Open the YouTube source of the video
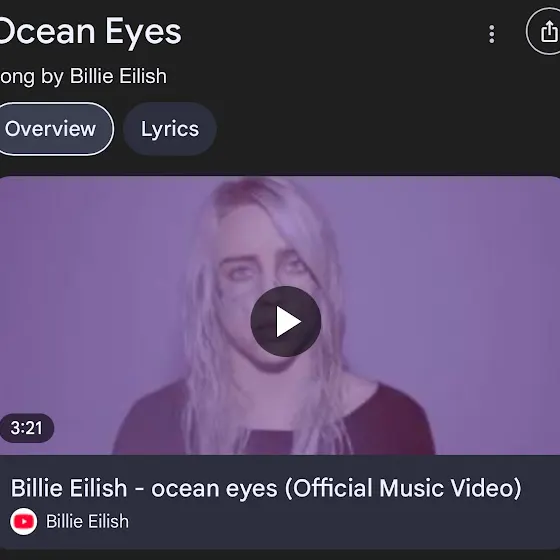560x560 pixels. 24,521
